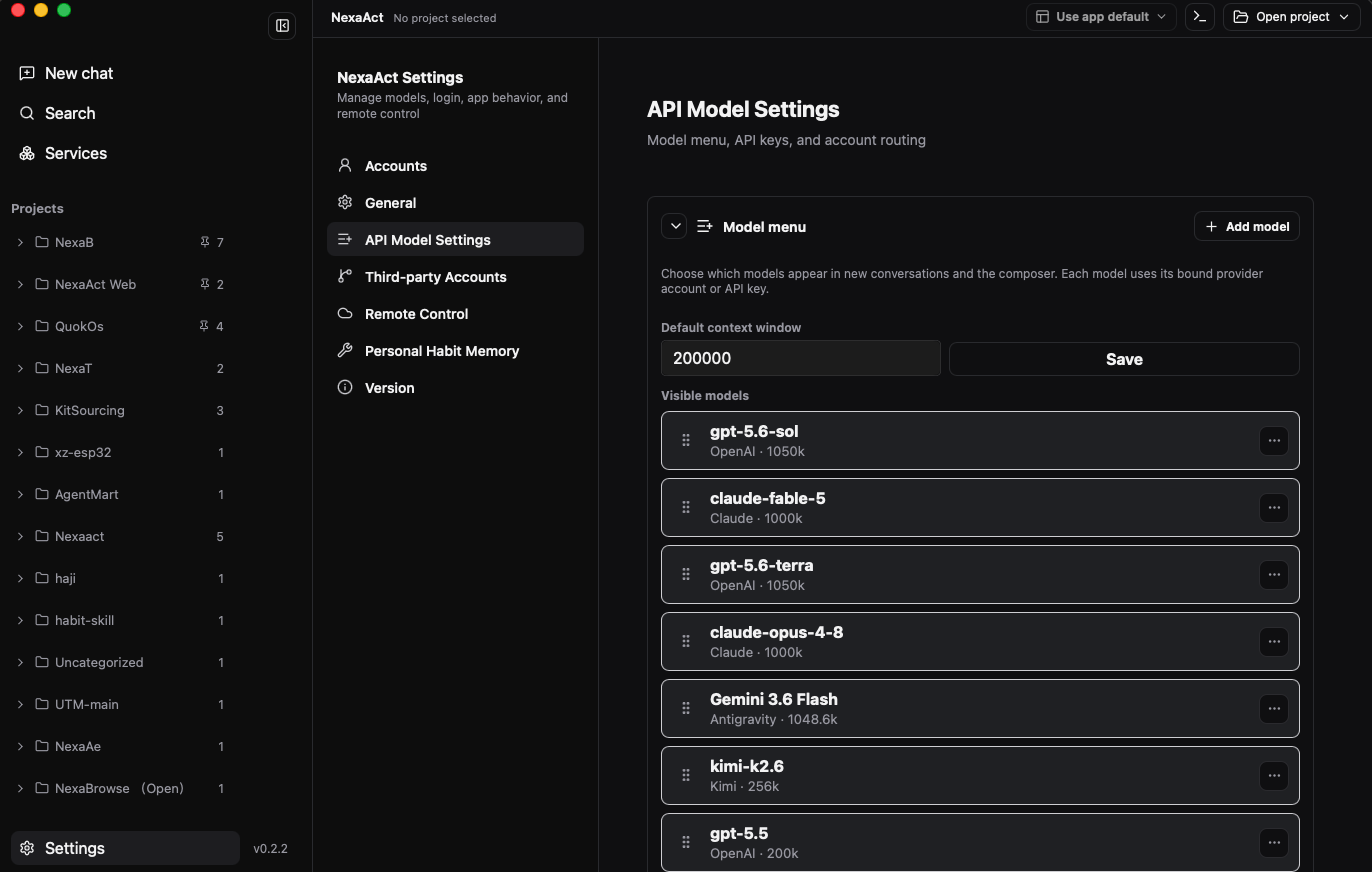Click the Services icon
1372x872 pixels.
tap(27, 153)
